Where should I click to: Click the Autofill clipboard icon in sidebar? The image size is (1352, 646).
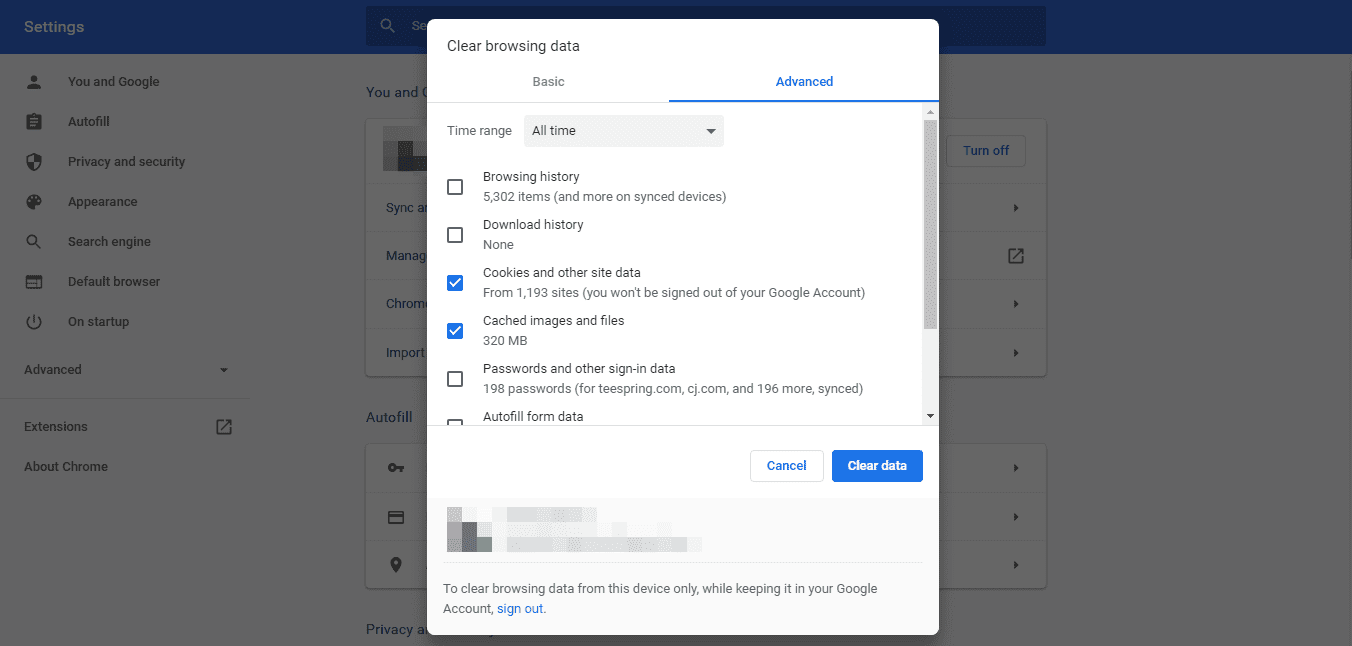coord(34,122)
